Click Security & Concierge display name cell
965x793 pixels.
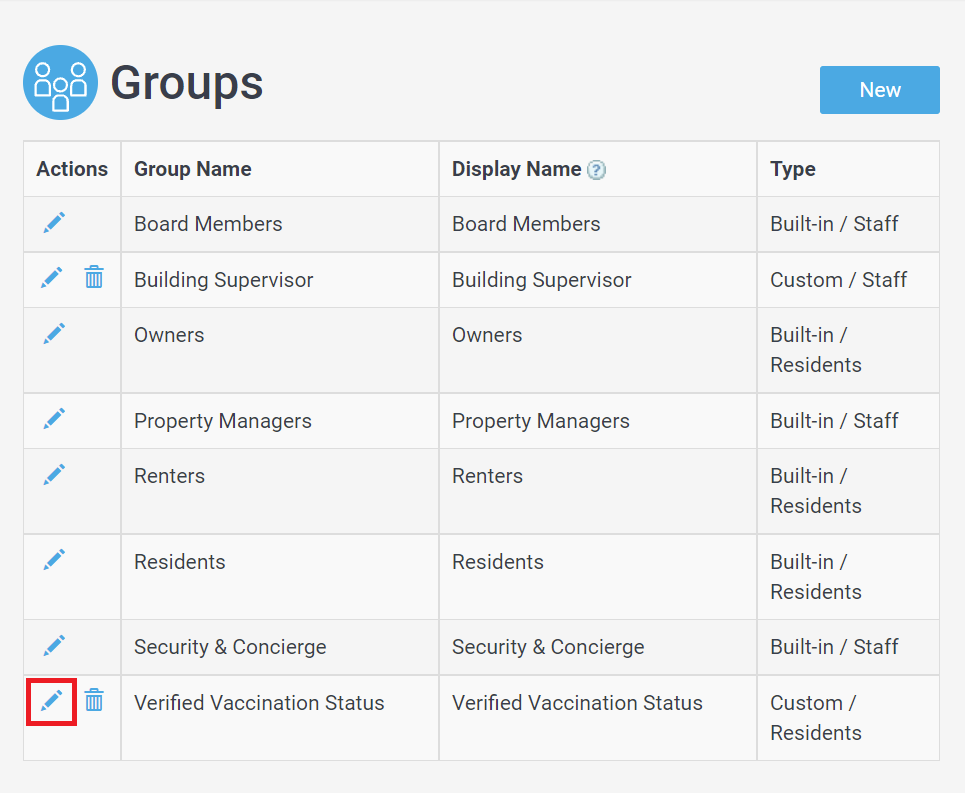[x=598, y=647]
